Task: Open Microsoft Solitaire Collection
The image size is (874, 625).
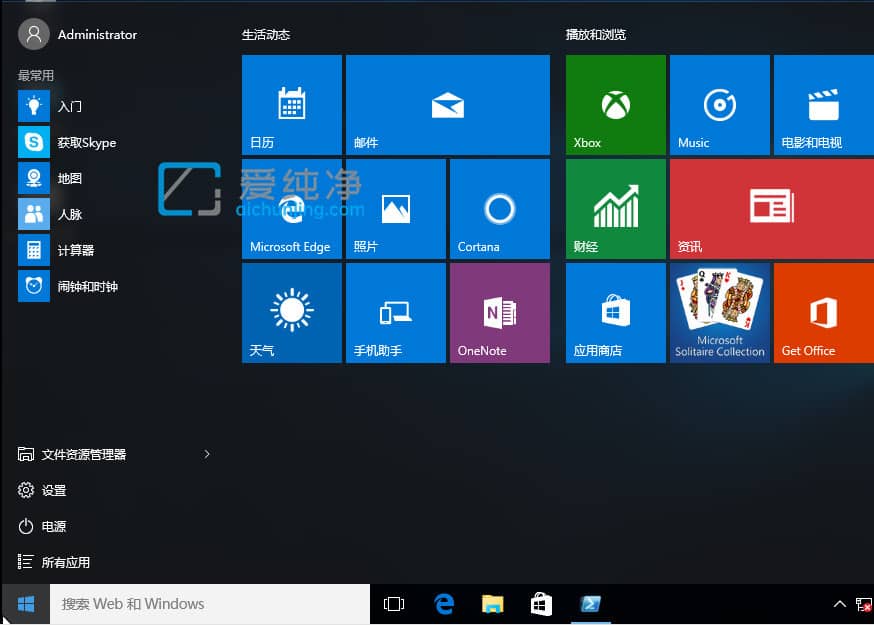Action: (x=719, y=312)
